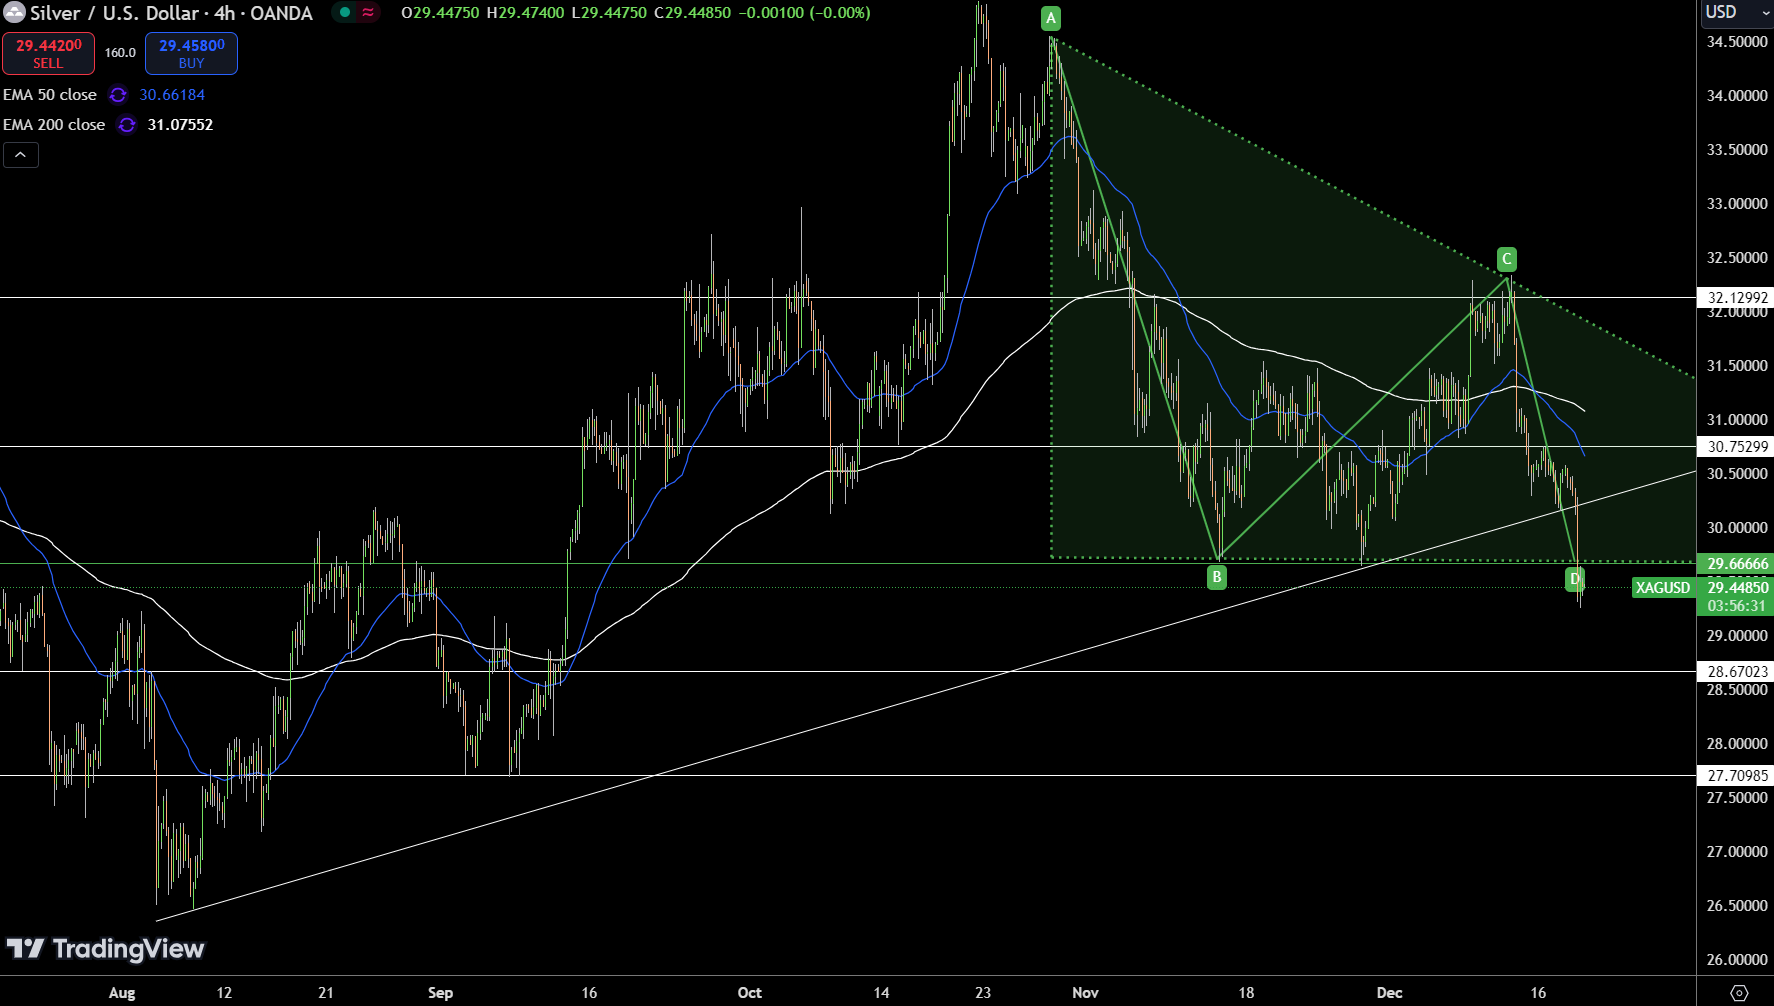Open chart settings gear icon

(x=1739, y=993)
